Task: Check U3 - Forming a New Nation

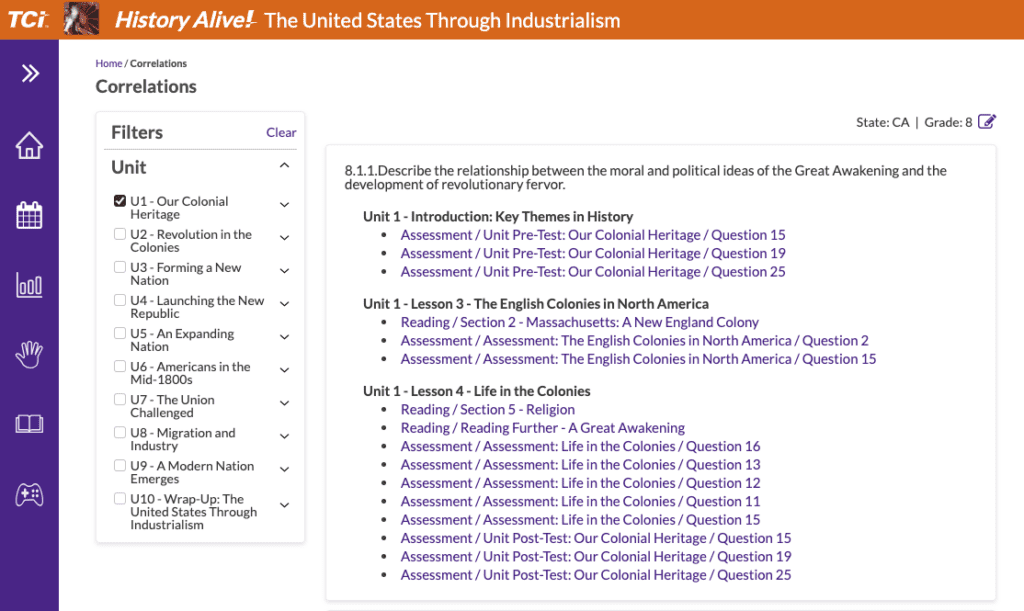Action: (120, 267)
